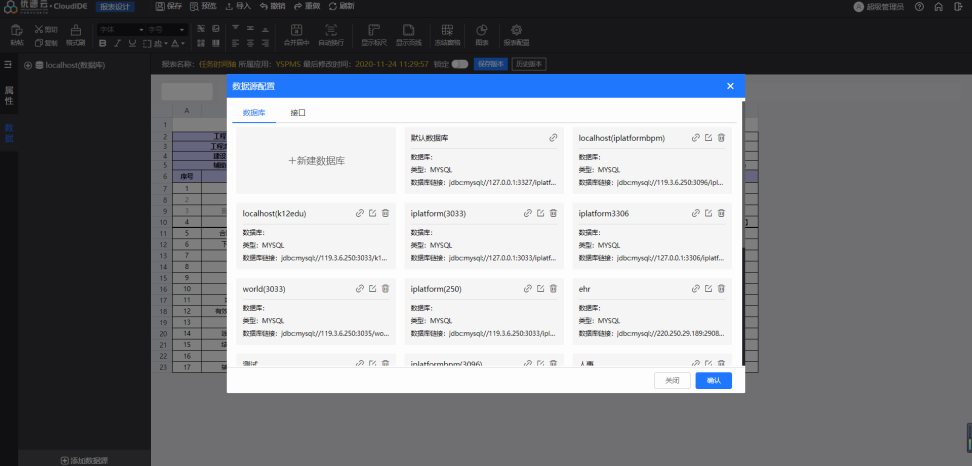Expand localhost(数据库) tree node
This screenshot has width=972, height=466.
(x=28, y=65)
